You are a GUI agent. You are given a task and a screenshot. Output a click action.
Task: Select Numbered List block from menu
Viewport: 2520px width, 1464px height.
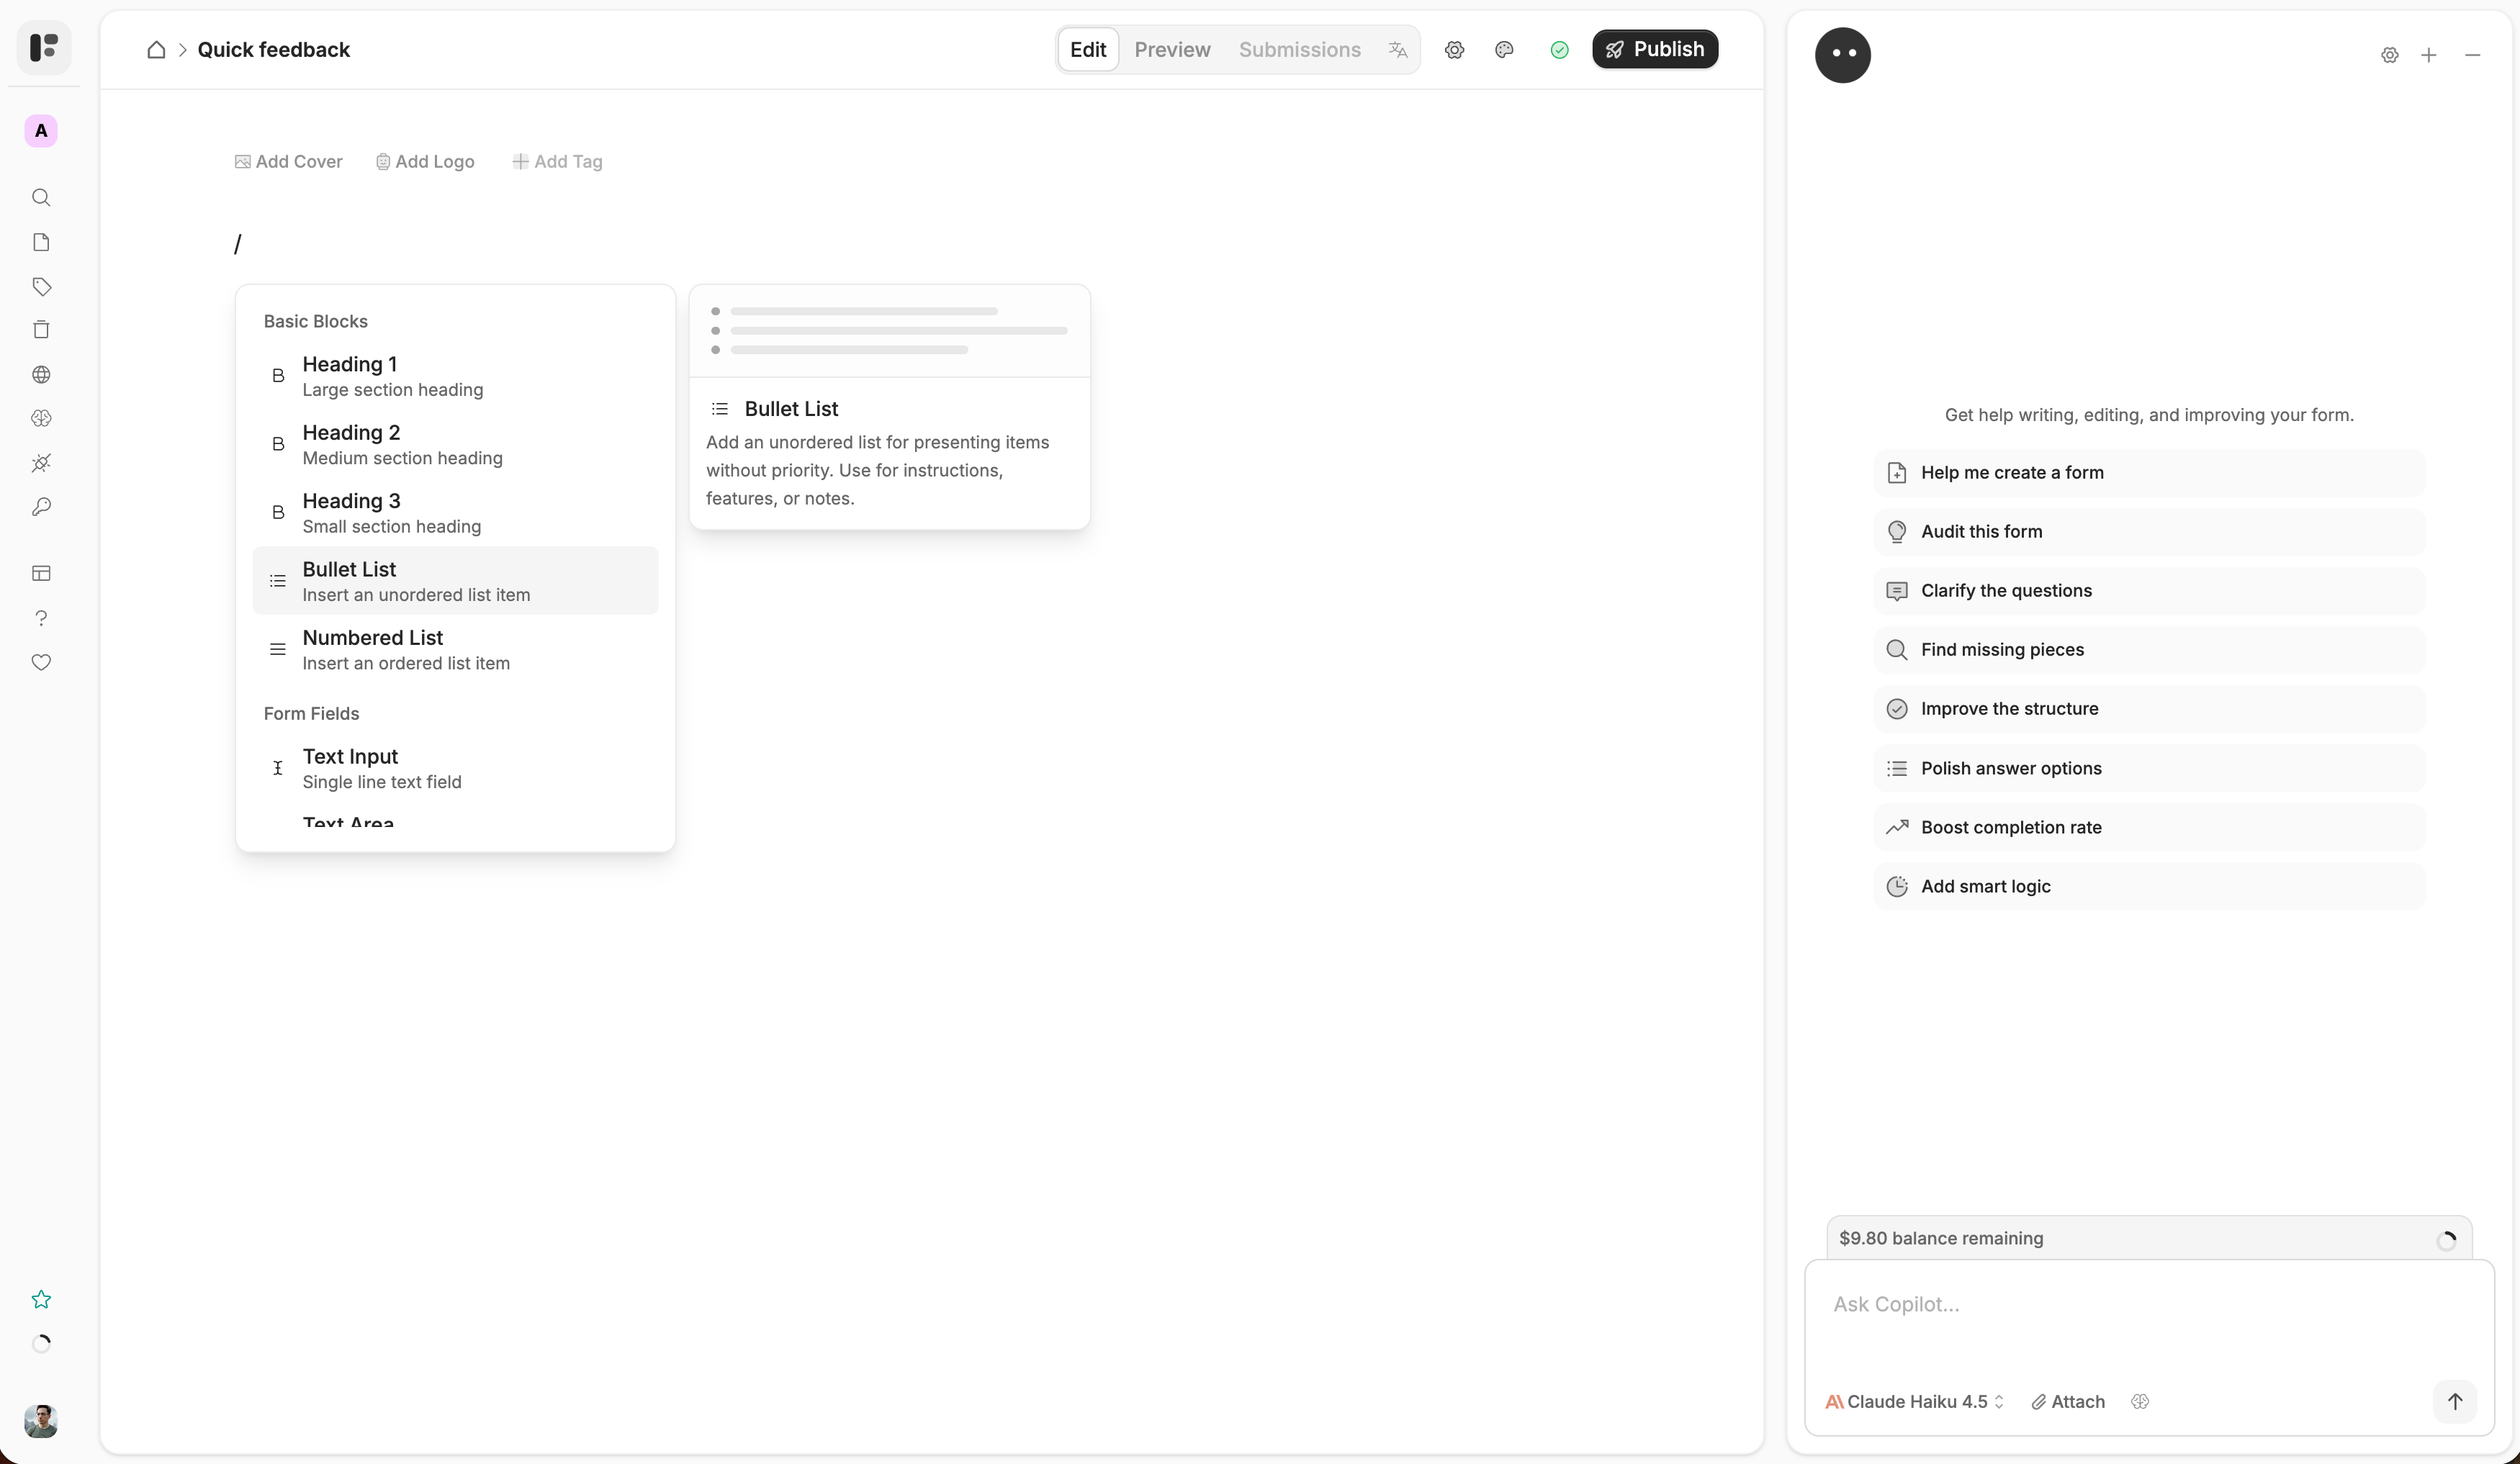coord(455,649)
